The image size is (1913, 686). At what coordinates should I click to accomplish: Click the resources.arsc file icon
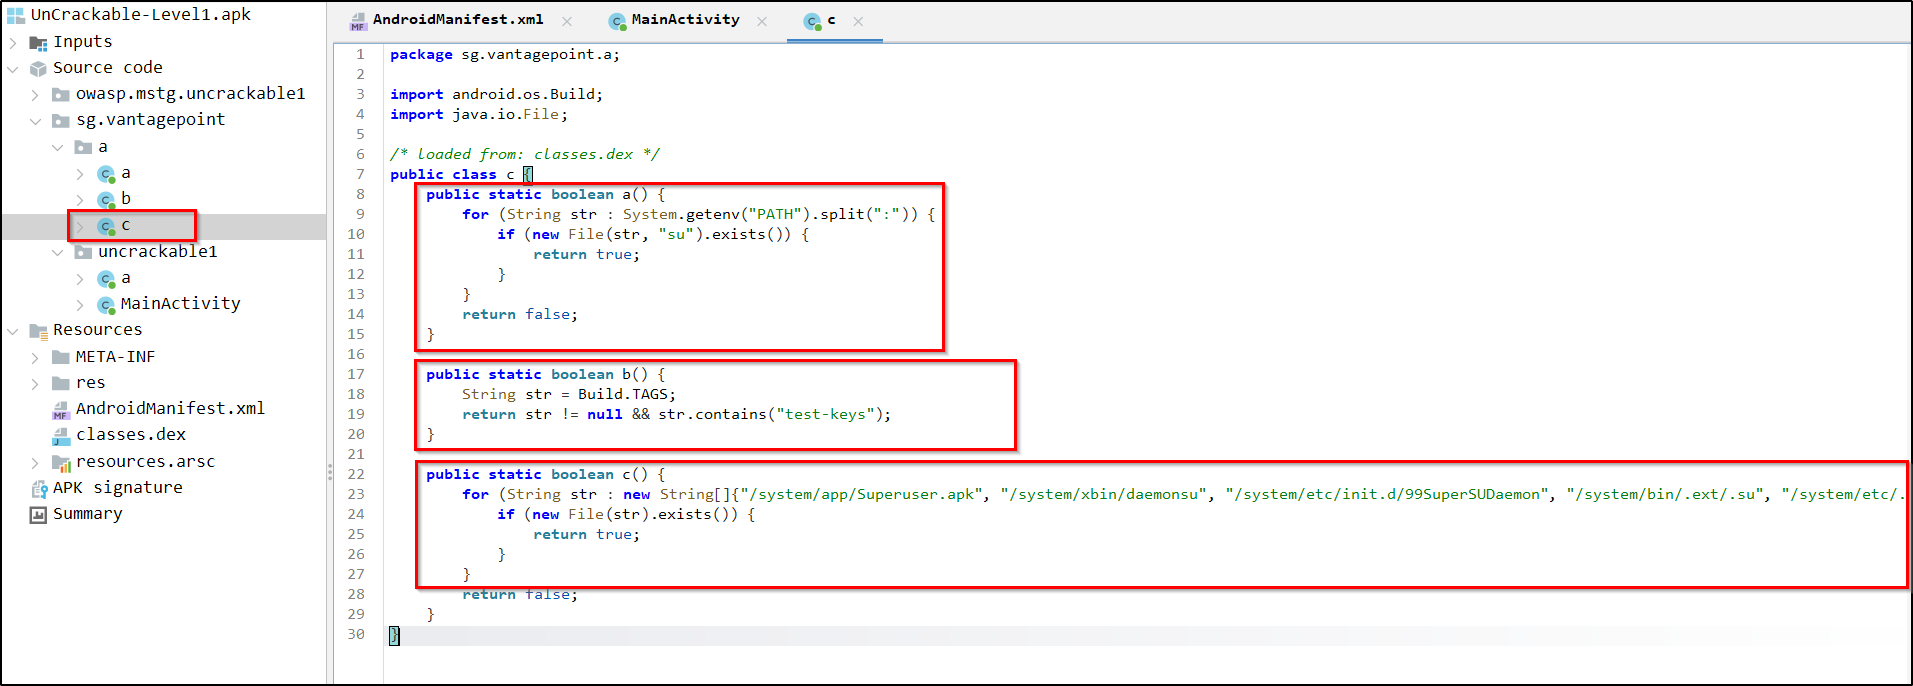[x=61, y=462]
